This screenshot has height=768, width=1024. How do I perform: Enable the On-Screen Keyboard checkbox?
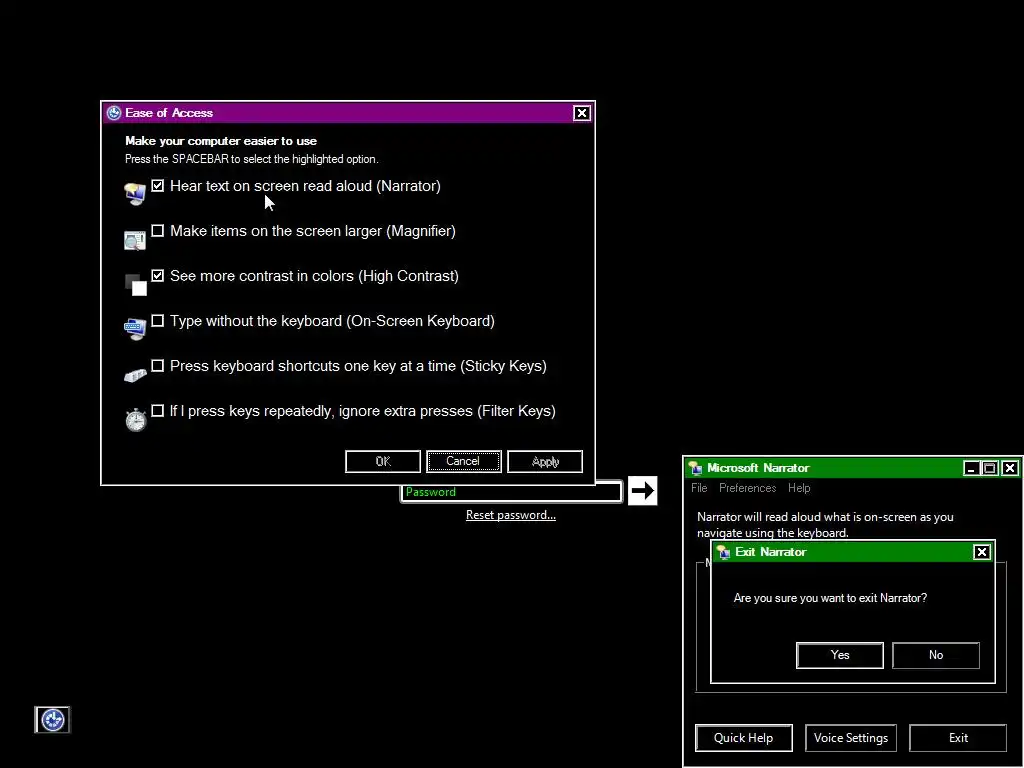pos(157,321)
